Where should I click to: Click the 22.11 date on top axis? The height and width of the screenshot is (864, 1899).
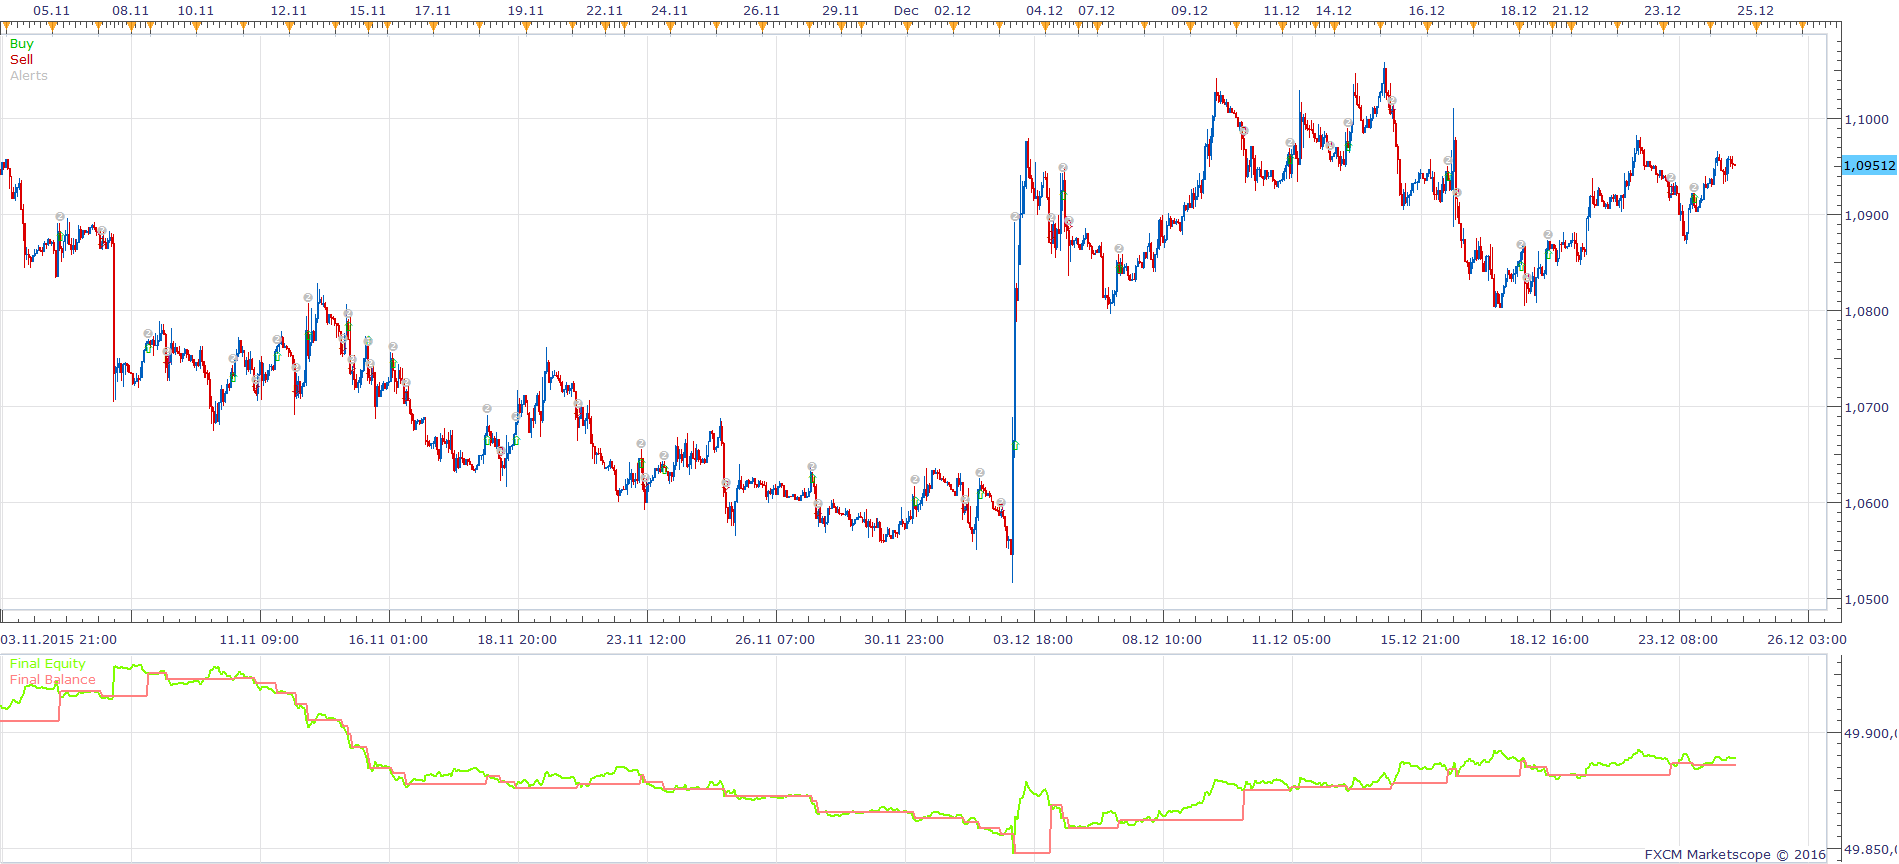pyautogui.click(x=605, y=11)
